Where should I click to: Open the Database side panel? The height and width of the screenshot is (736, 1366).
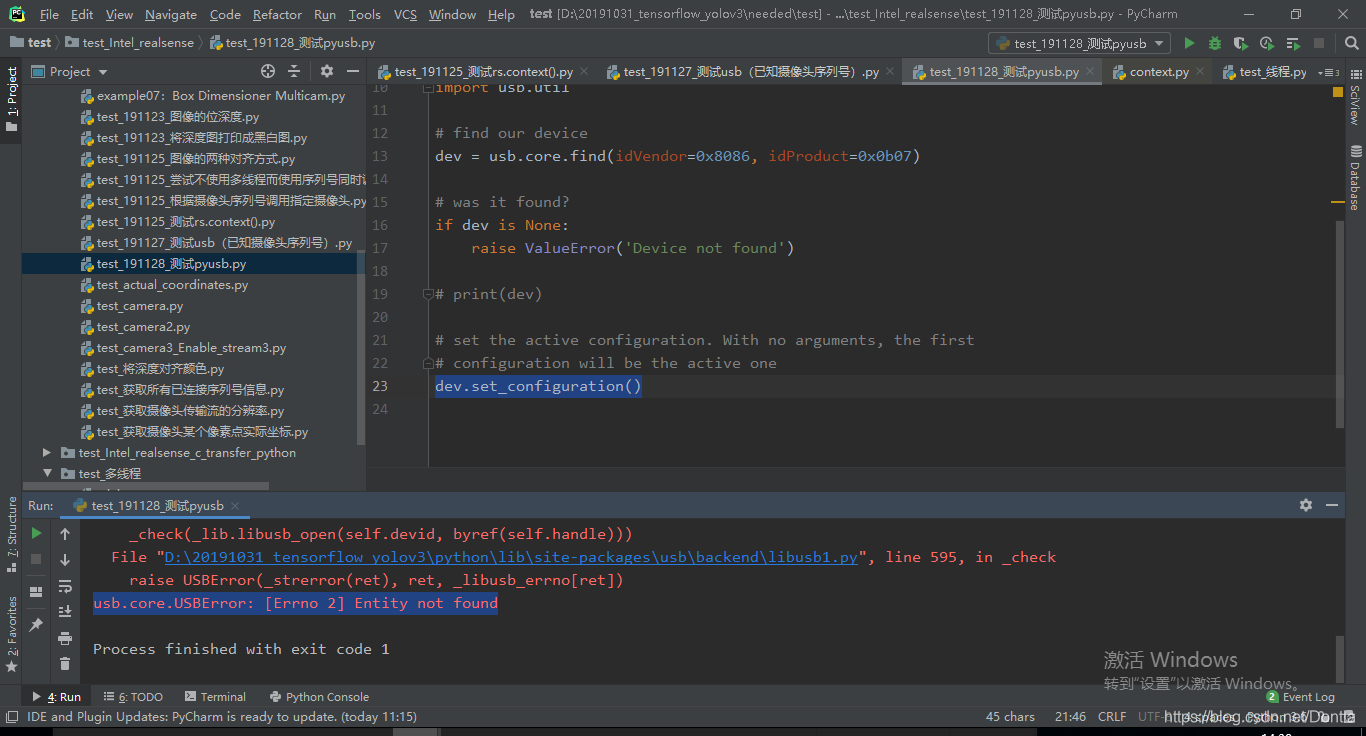[x=1355, y=178]
